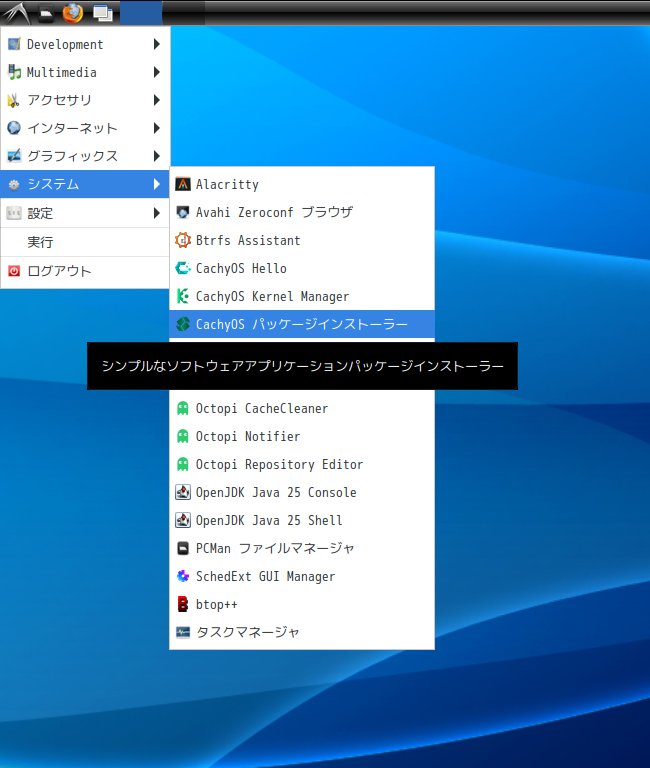Launch OpenJDK Java 25 Console
The image size is (650, 768).
[x=302, y=492]
